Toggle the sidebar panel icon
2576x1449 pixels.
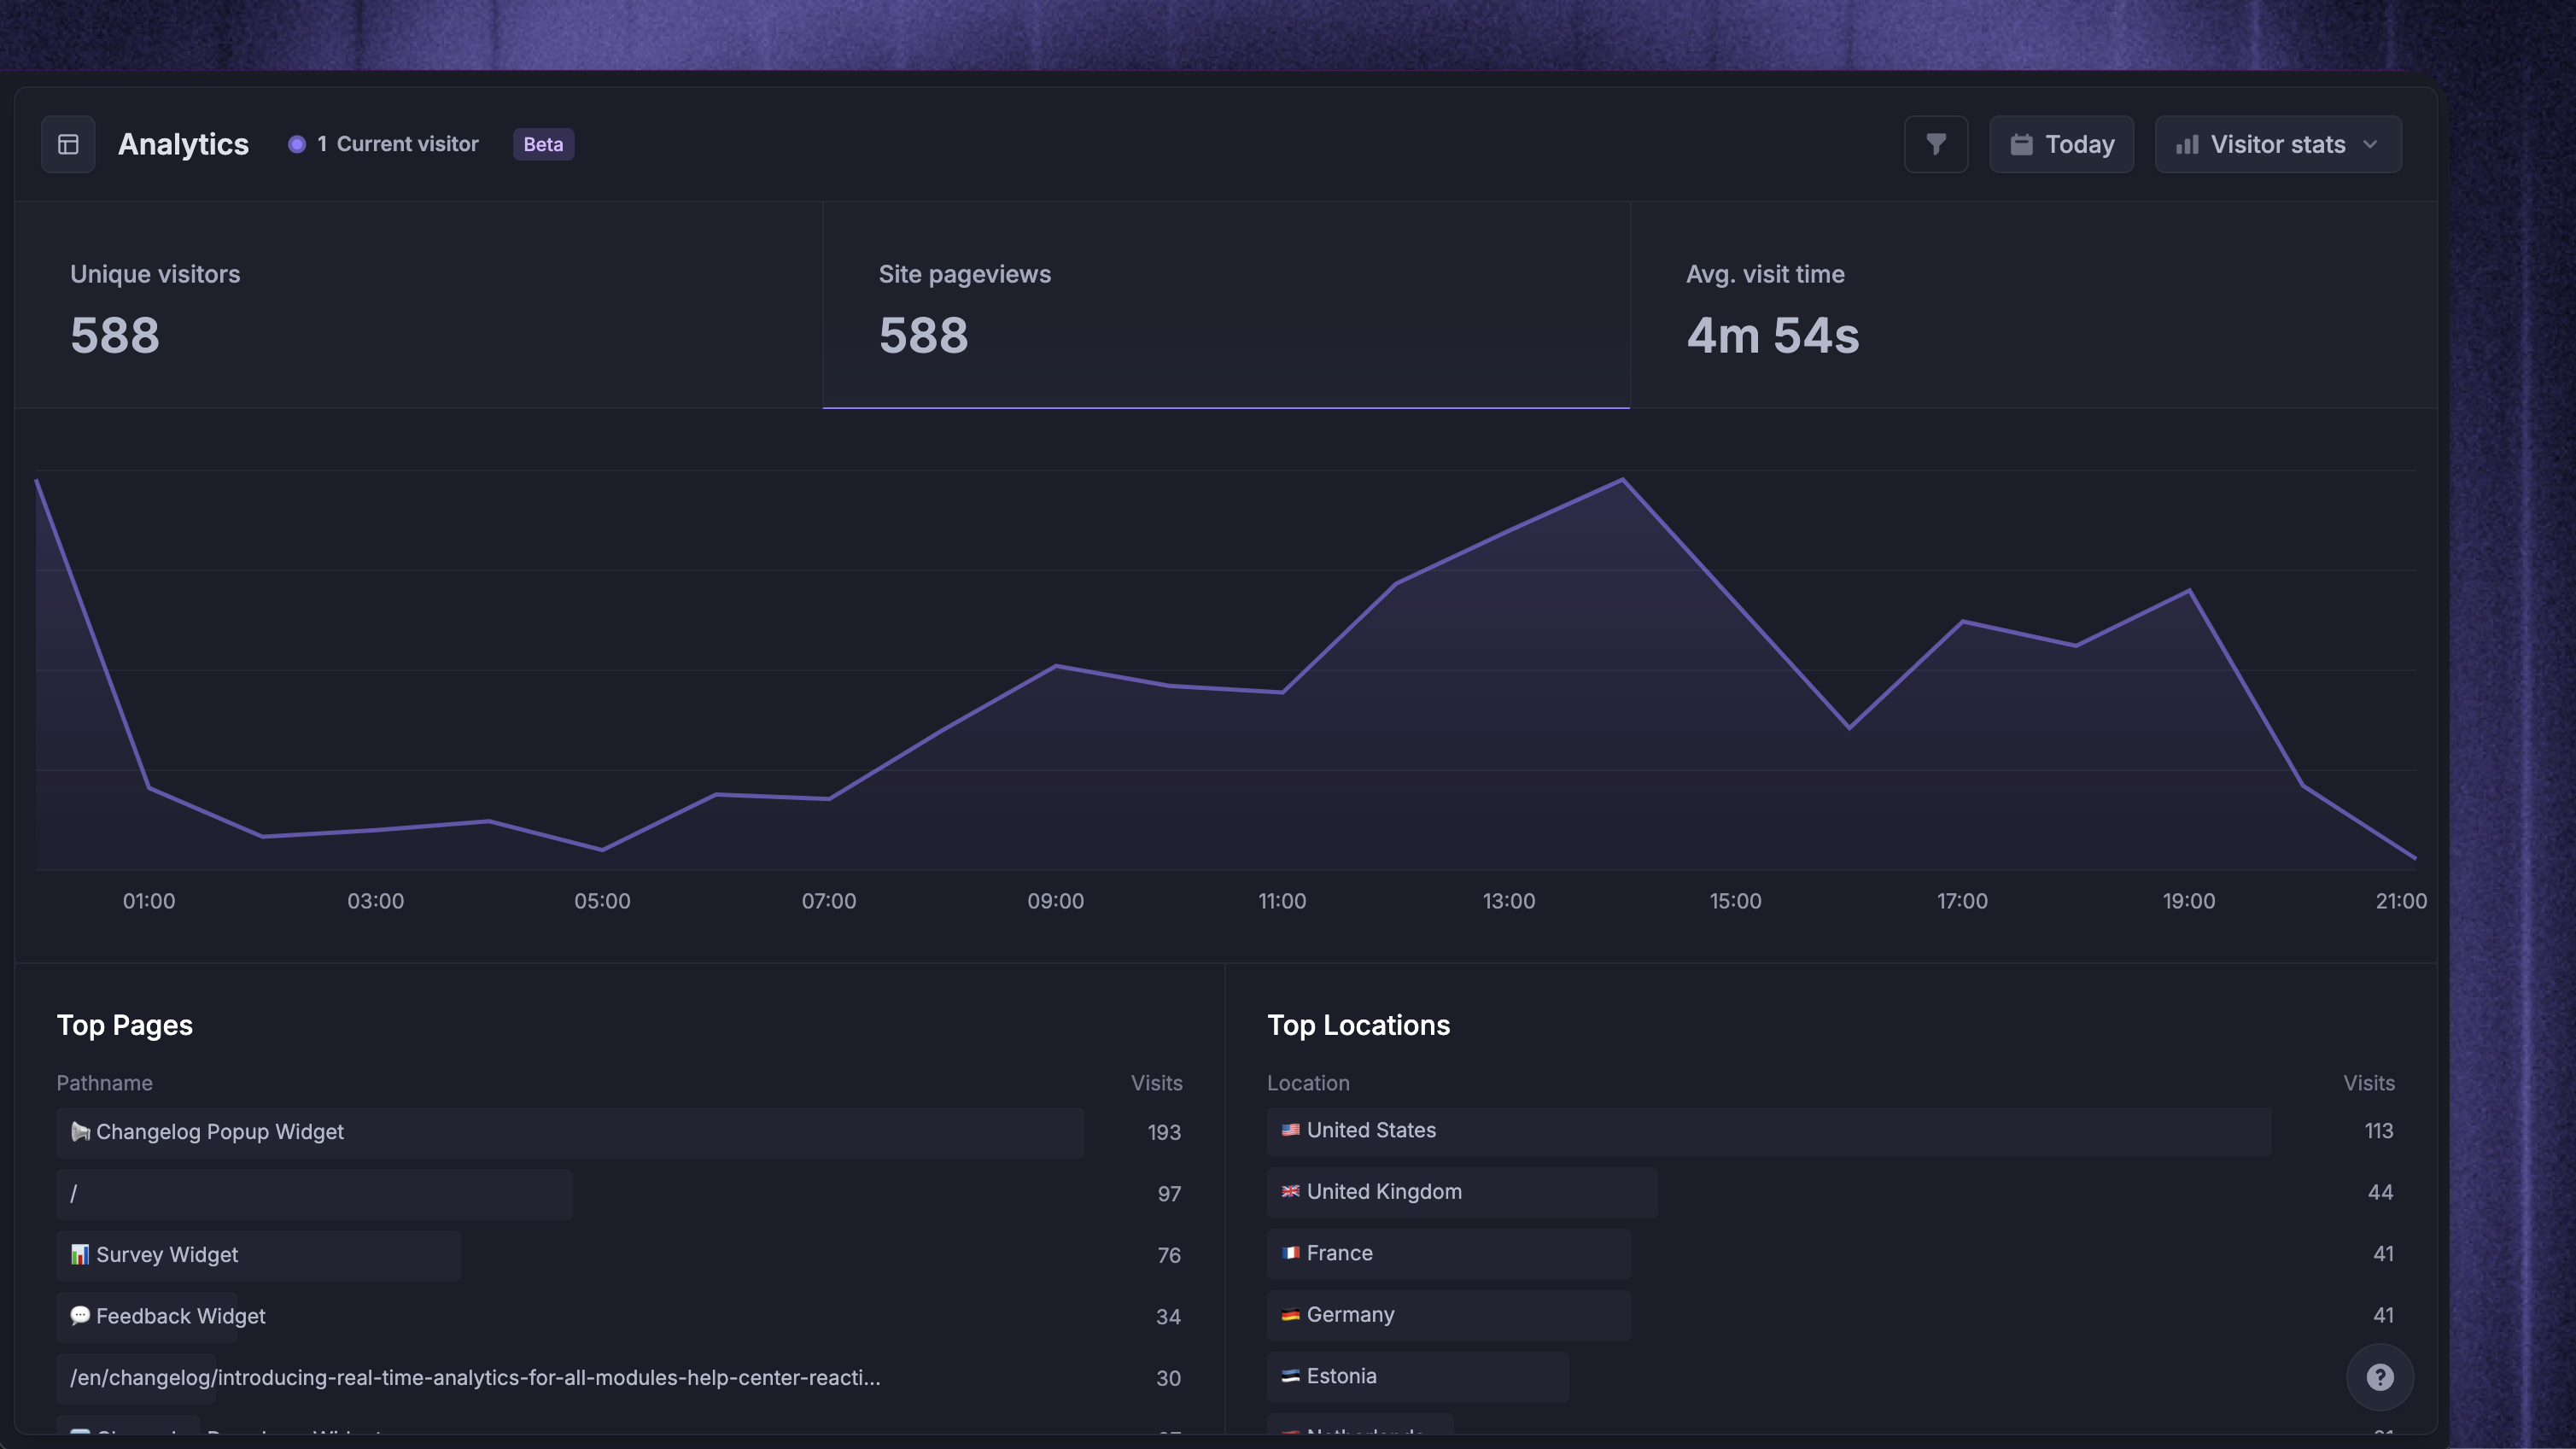(68, 144)
